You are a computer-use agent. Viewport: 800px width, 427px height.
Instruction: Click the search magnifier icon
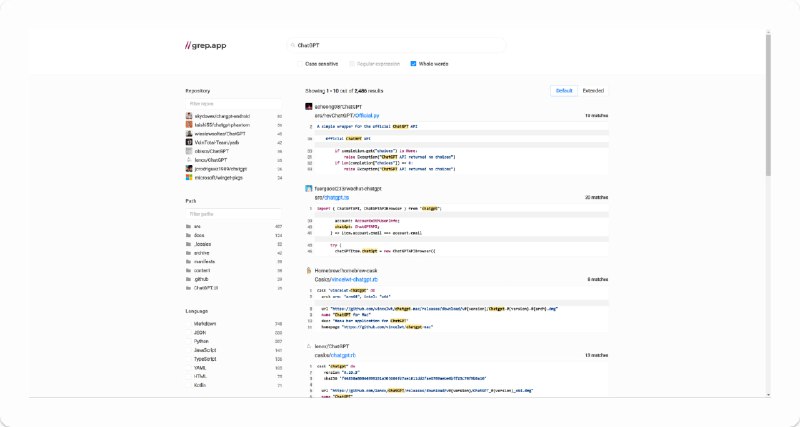[292, 46]
